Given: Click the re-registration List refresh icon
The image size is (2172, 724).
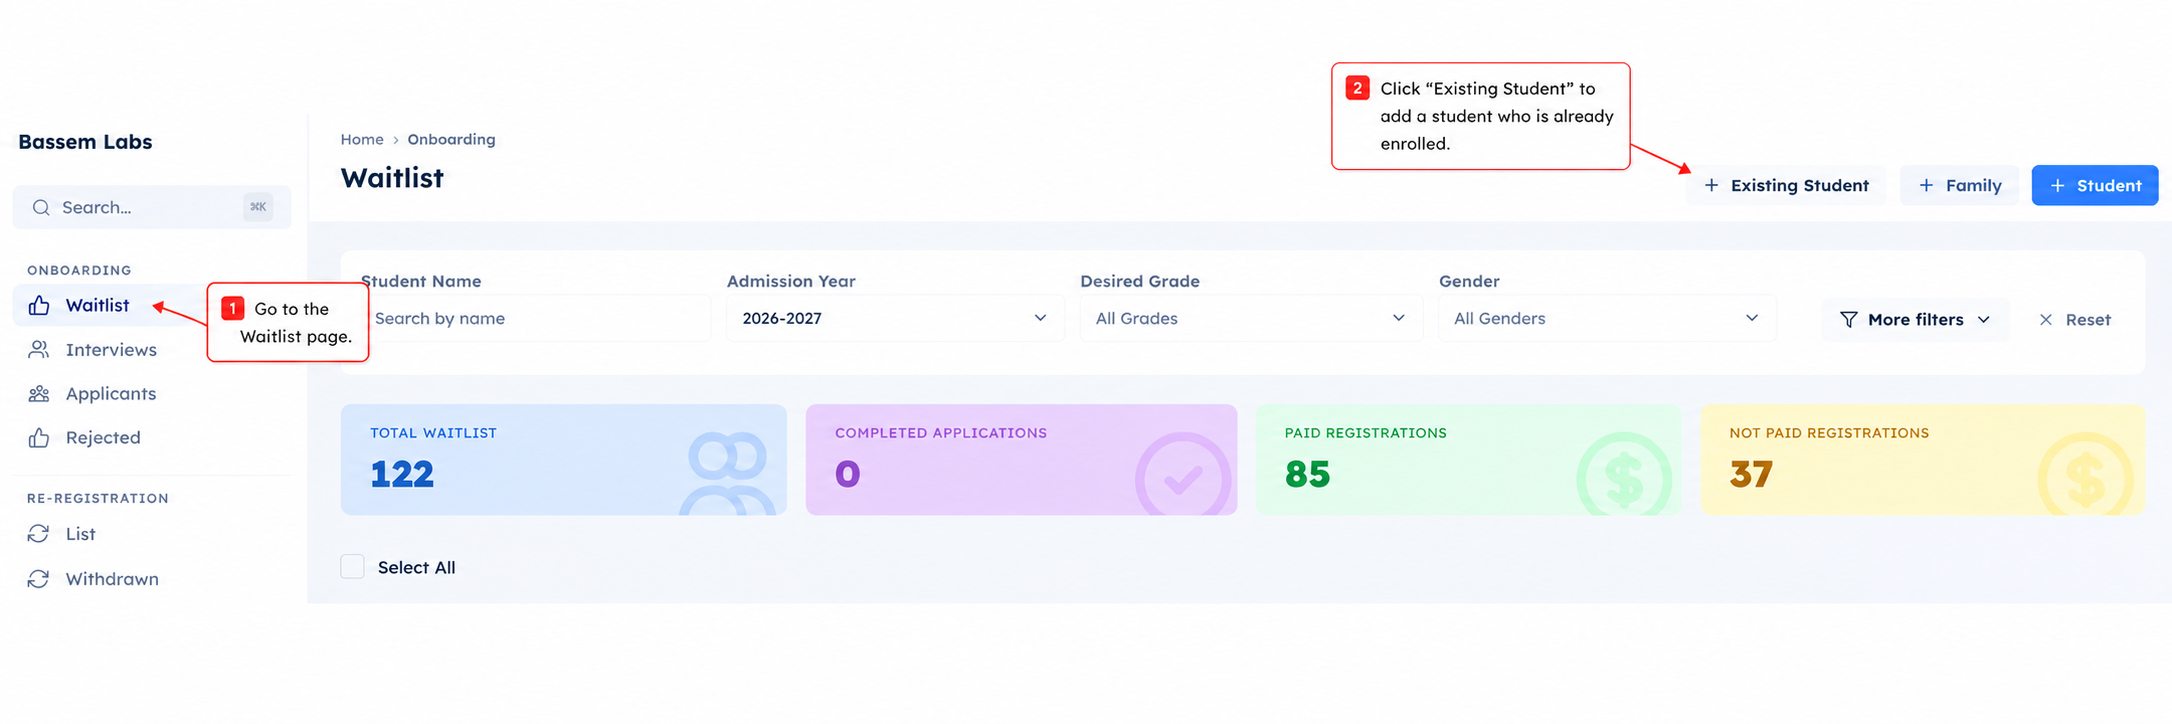Looking at the screenshot, I should [39, 534].
